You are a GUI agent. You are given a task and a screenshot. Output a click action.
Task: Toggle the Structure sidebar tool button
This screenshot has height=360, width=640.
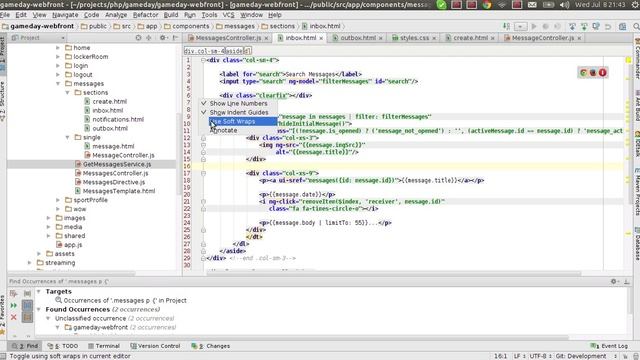(x=2, y=101)
